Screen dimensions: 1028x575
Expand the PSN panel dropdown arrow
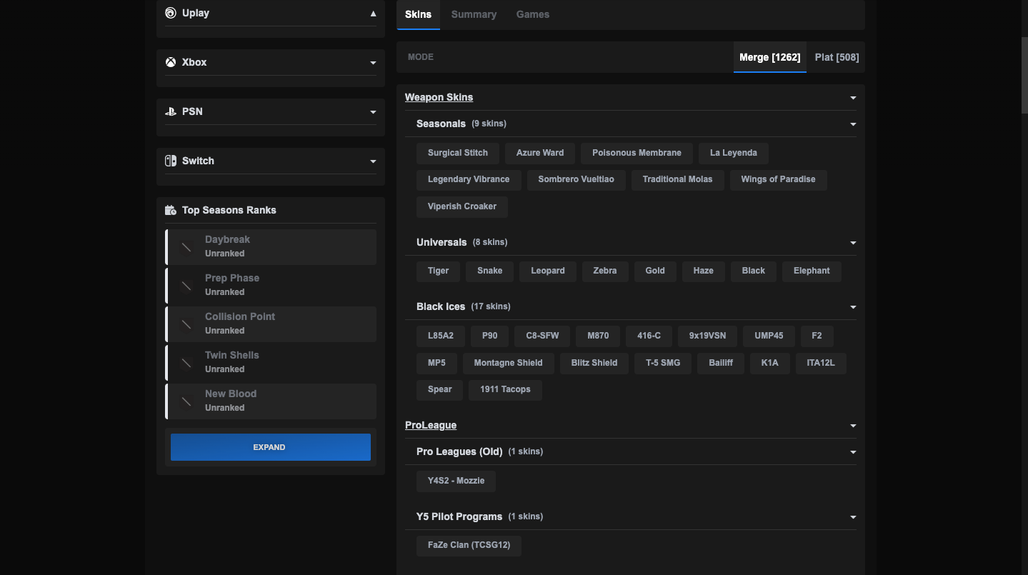pyautogui.click(x=373, y=112)
